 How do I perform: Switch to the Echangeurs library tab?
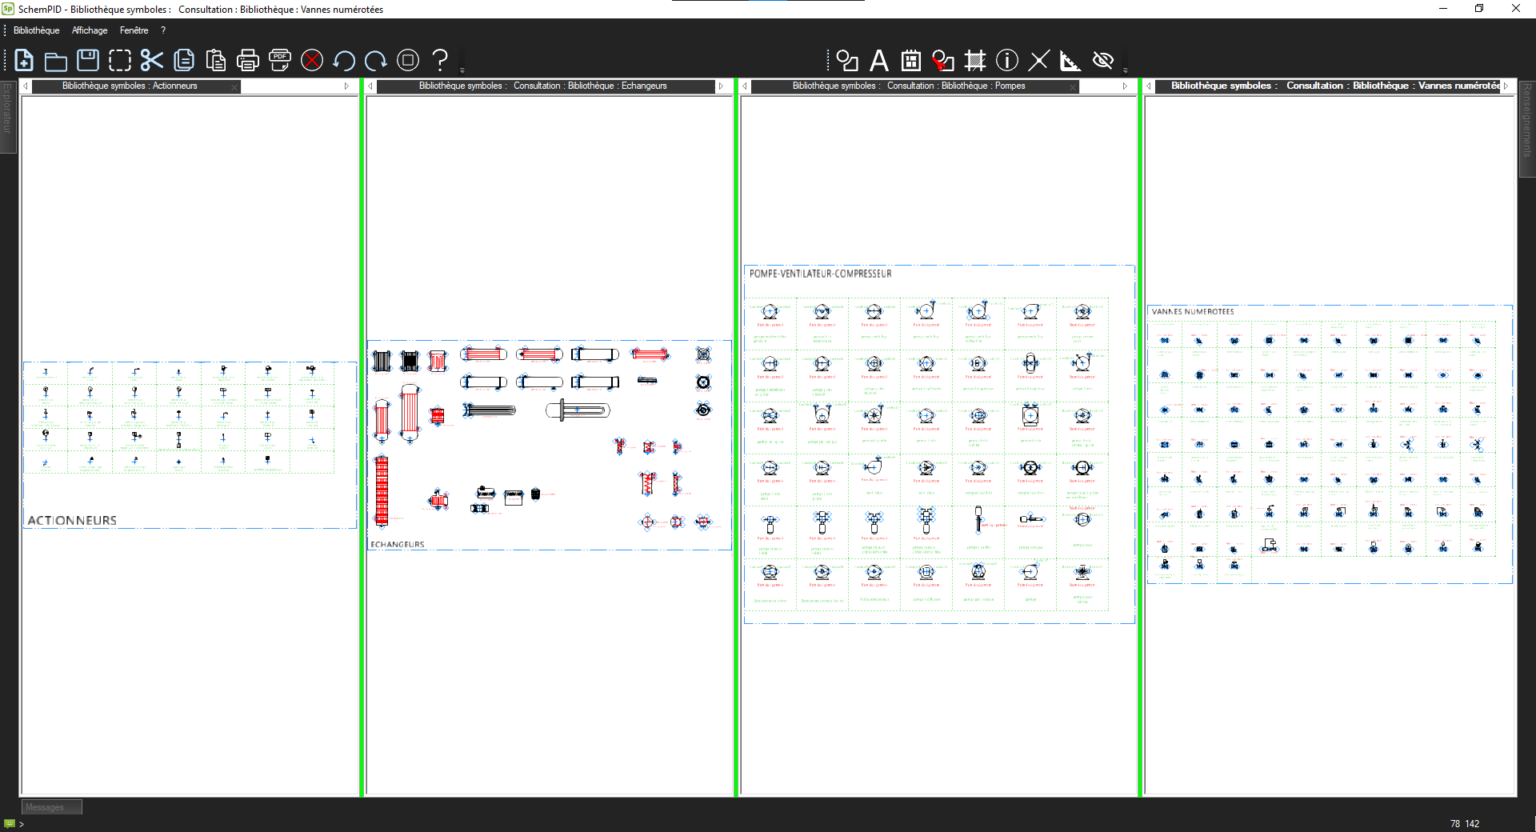[549, 86]
